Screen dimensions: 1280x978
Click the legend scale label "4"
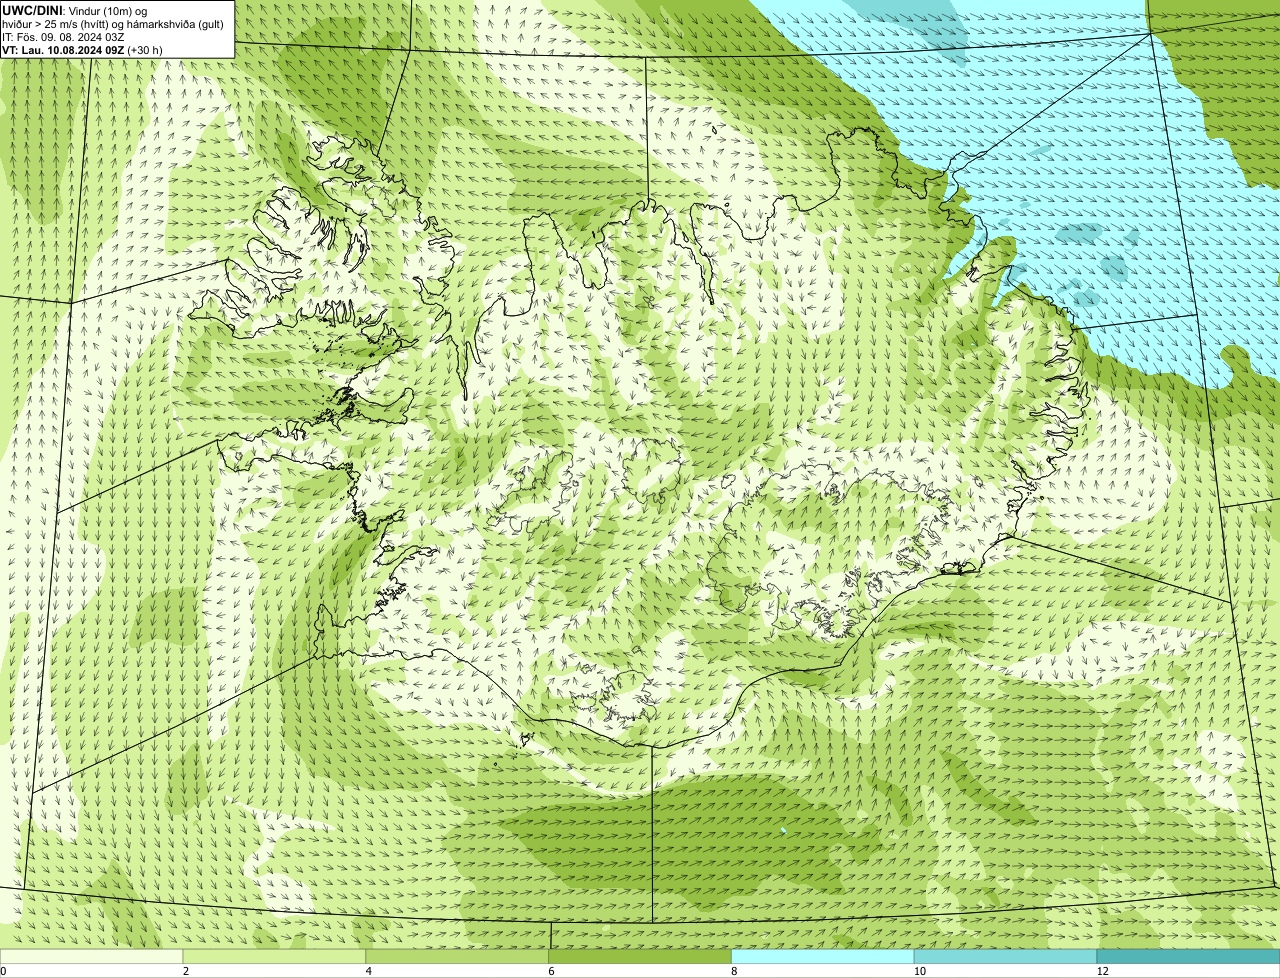click(x=369, y=971)
